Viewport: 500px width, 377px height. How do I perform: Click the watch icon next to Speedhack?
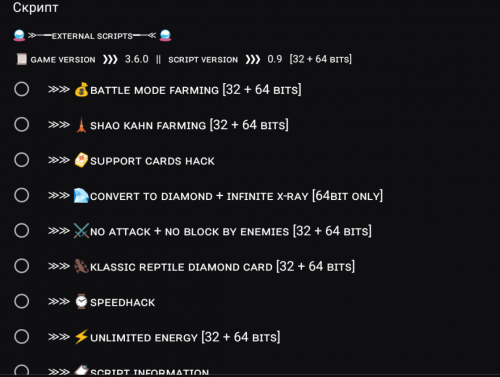81,302
